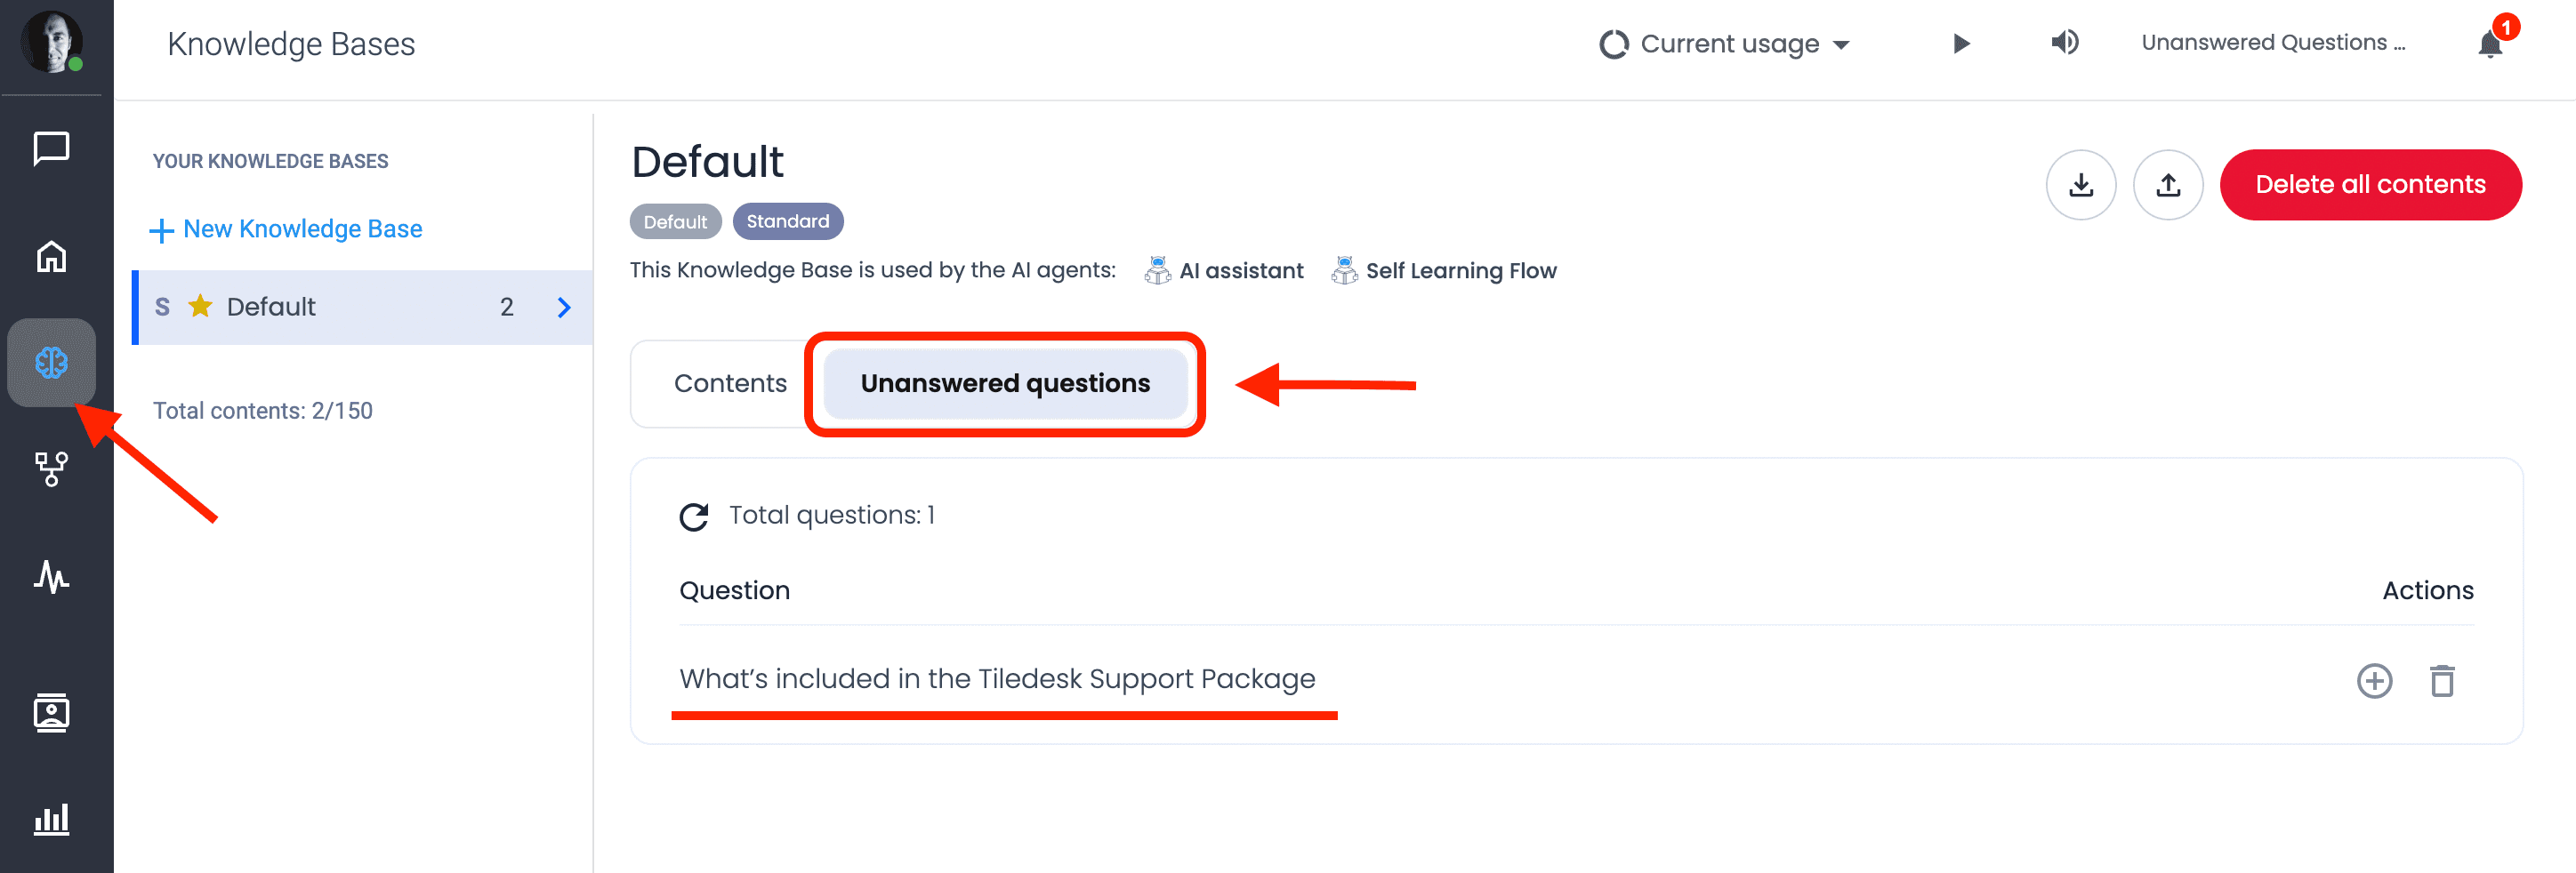Open the flows branch icon in sidebar
Screen dimensions: 2576x873
click(x=51, y=468)
